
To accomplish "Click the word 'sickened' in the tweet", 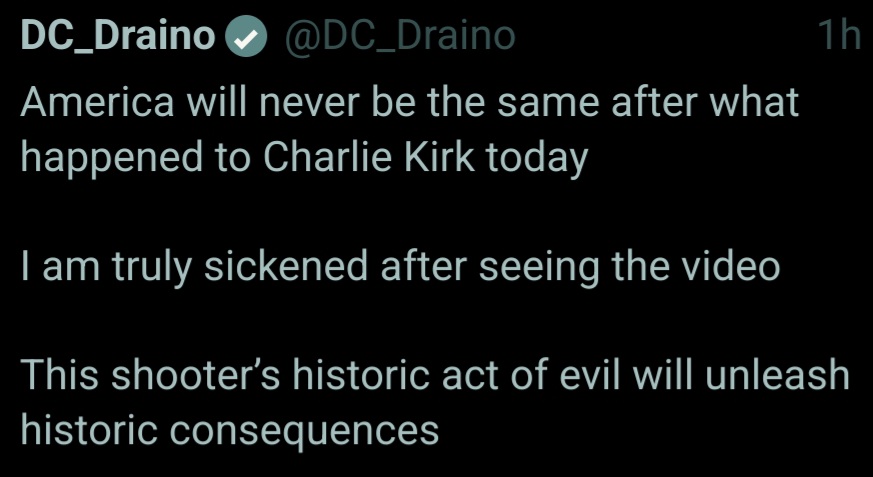I will click(286, 265).
